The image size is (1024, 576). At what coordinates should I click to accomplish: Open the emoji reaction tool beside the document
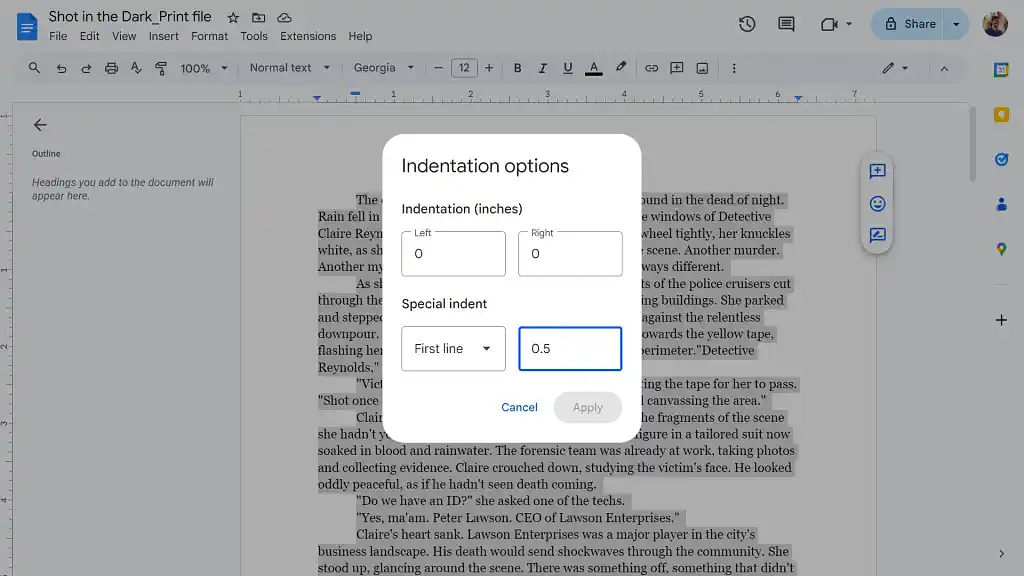coord(877,203)
